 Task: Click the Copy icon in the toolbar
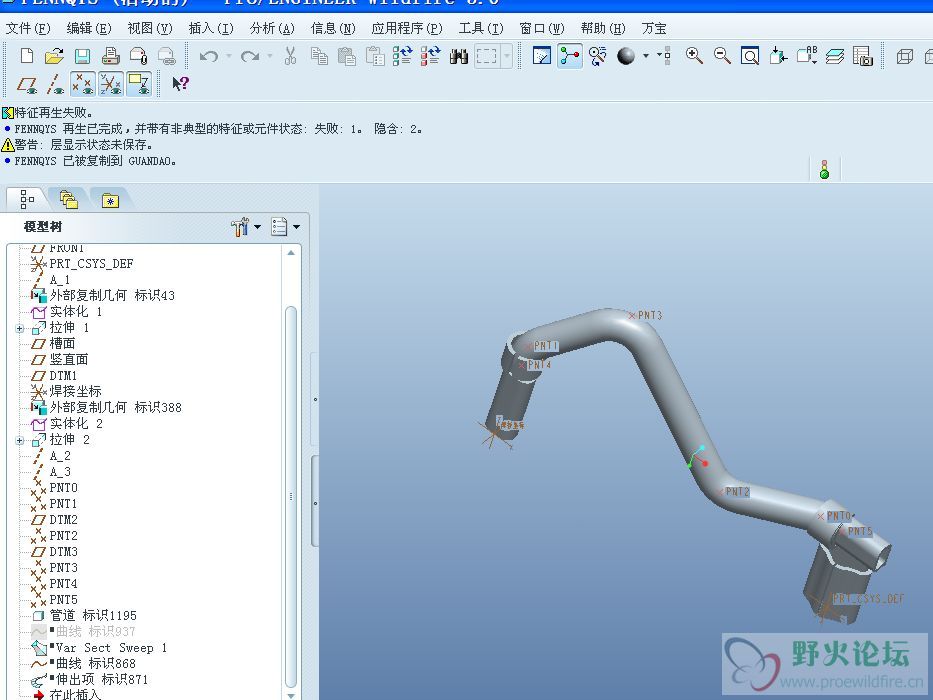320,56
